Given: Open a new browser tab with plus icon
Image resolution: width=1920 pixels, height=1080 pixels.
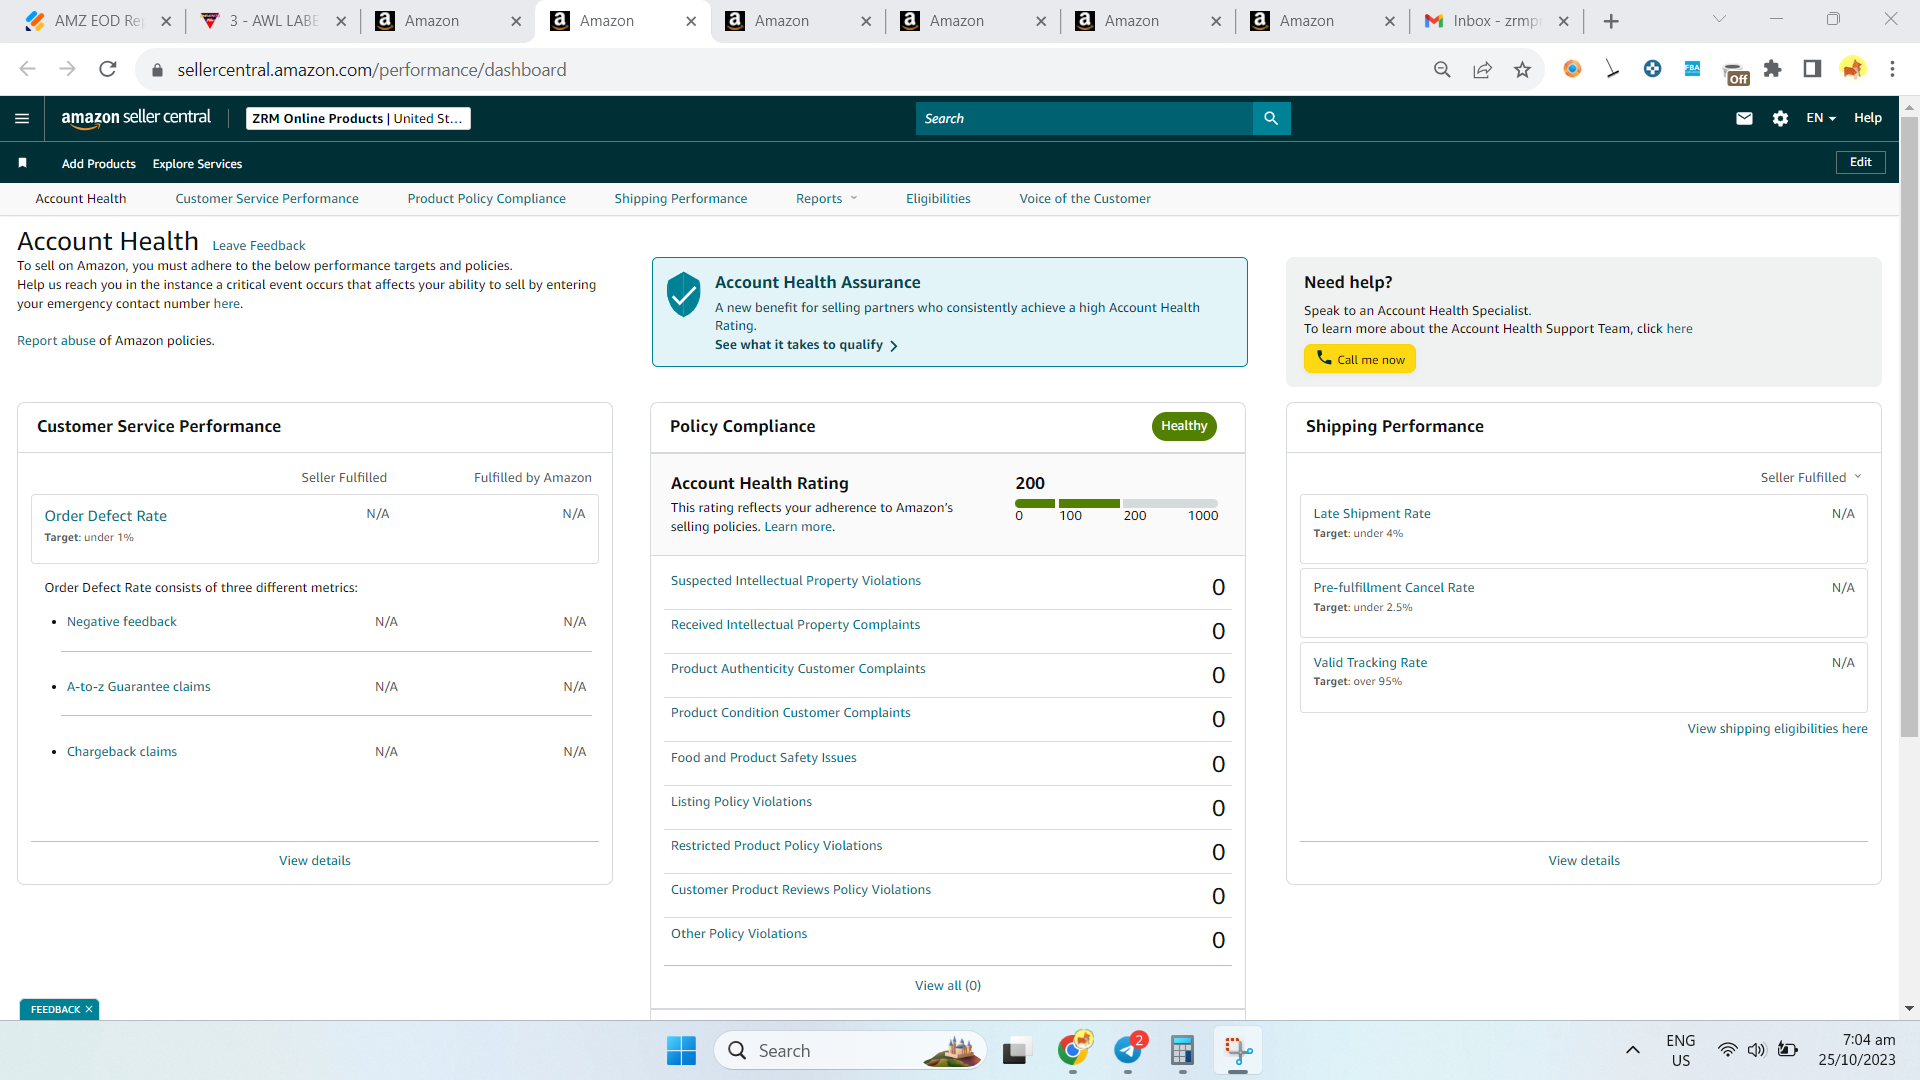Looking at the screenshot, I should [1611, 21].
